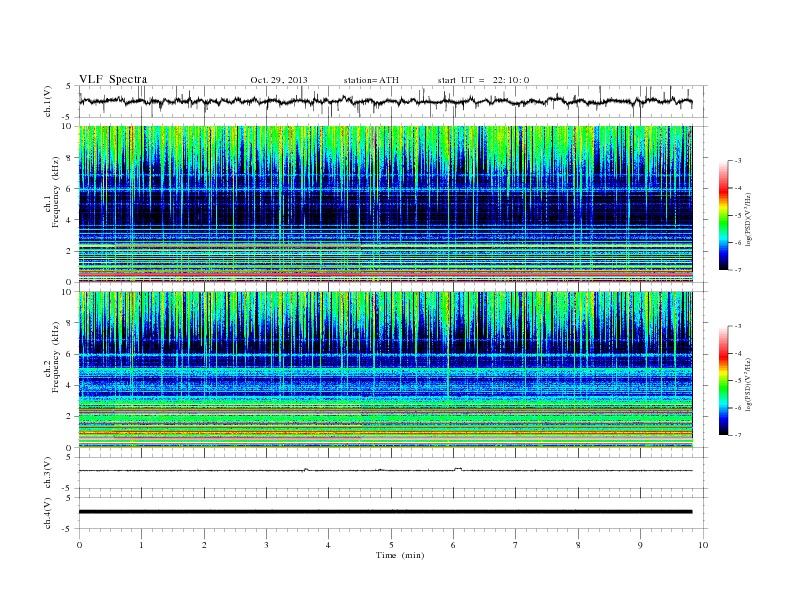Click the ch.1 'Frequency (kHz)' axis label
This screenshot has width=792, height=612.
[56, 192]
